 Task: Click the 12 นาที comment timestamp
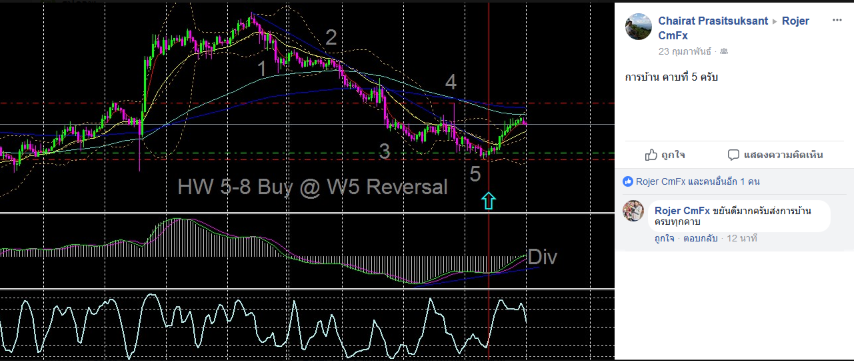(739, 238)
